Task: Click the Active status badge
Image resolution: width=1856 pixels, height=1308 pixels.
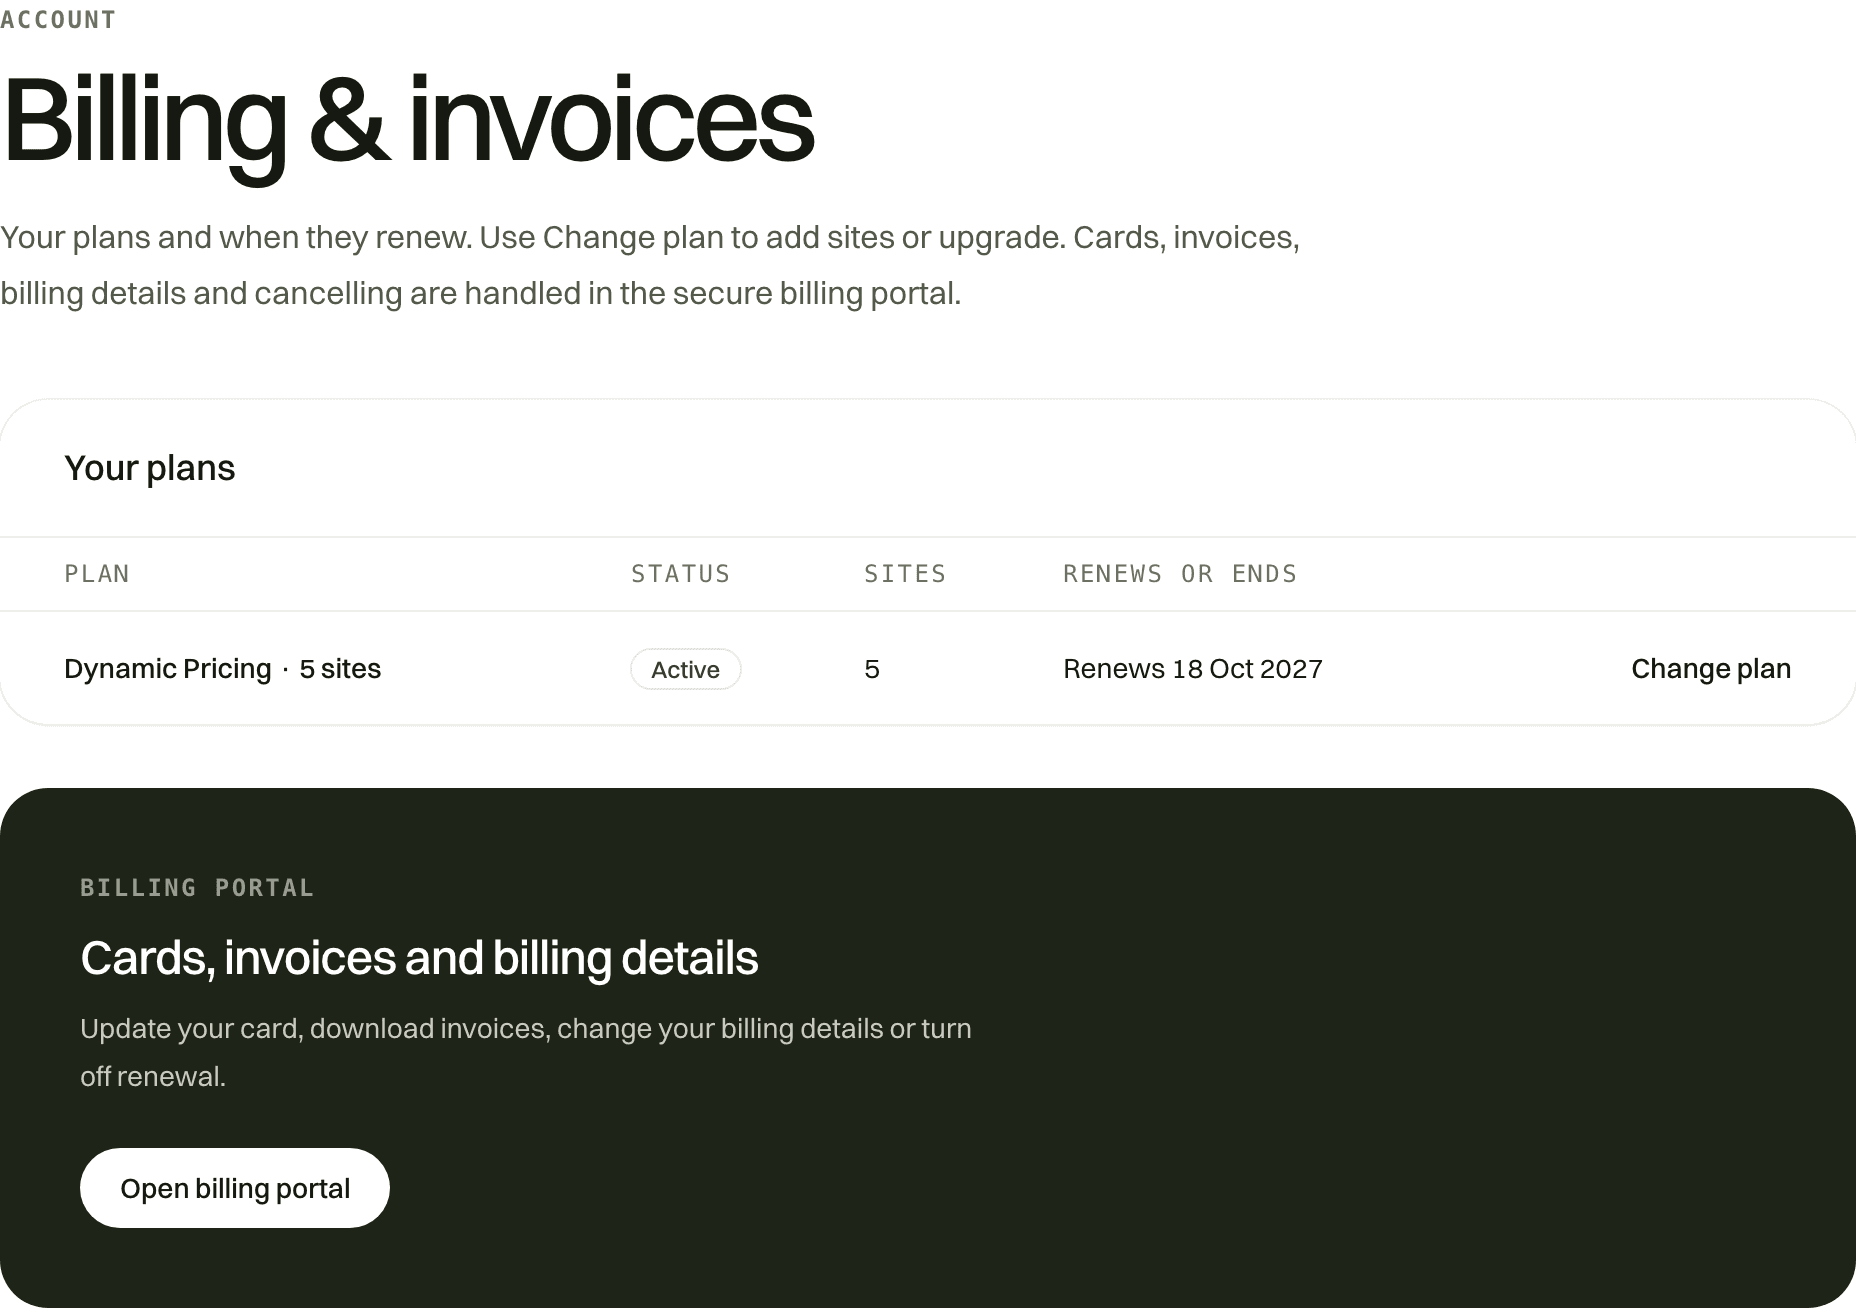Action: (x=686, y=669)
